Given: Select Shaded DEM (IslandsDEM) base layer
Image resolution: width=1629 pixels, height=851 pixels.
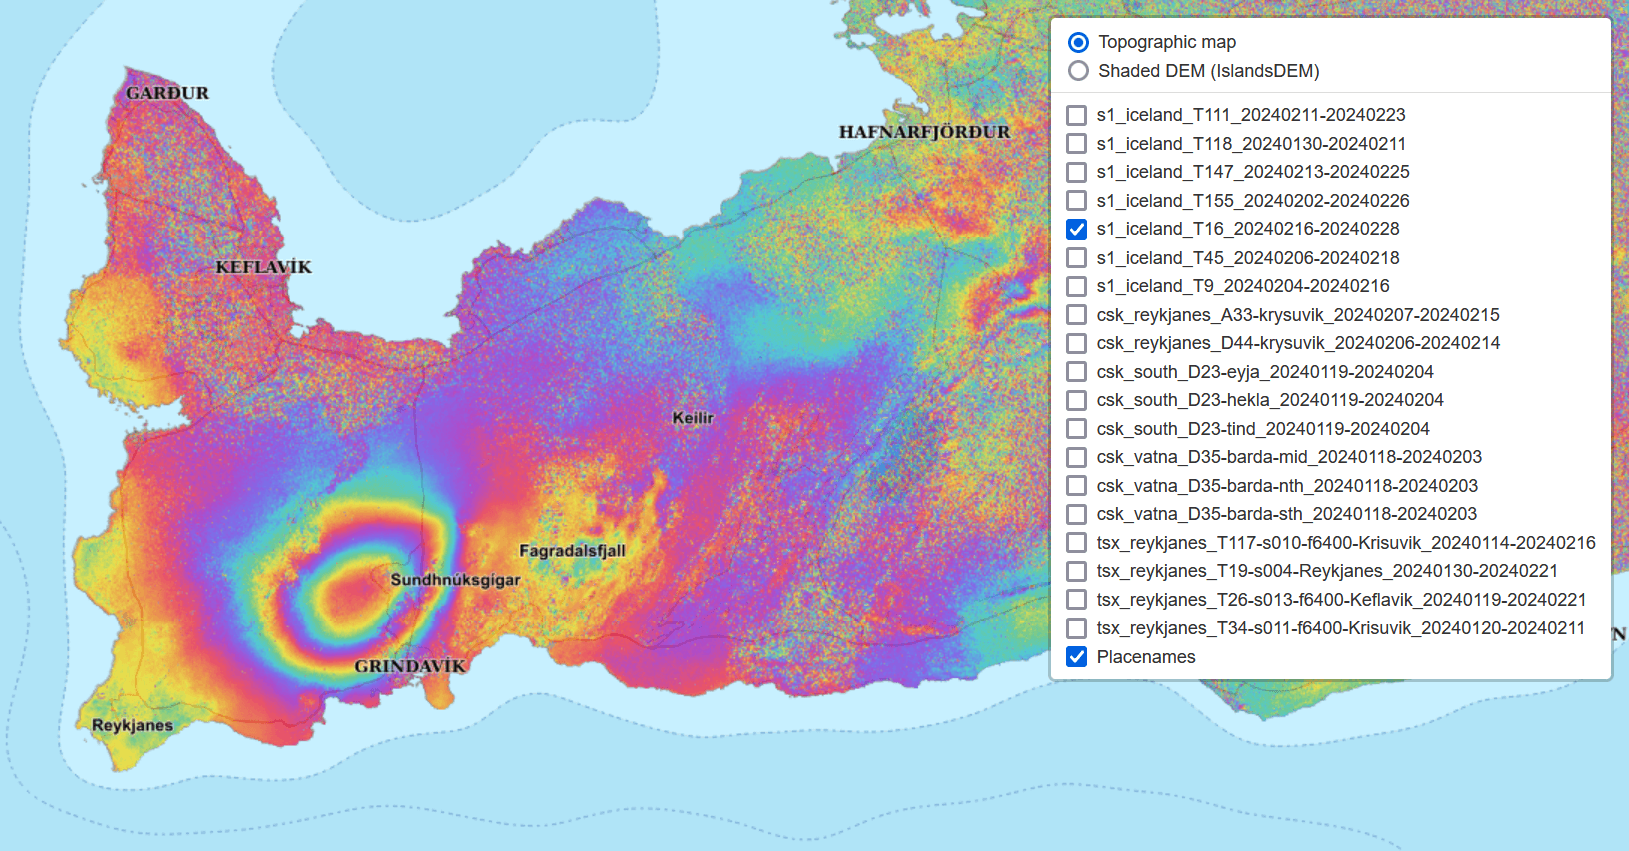Looking at the screenshot, I should pos(1078,71).
